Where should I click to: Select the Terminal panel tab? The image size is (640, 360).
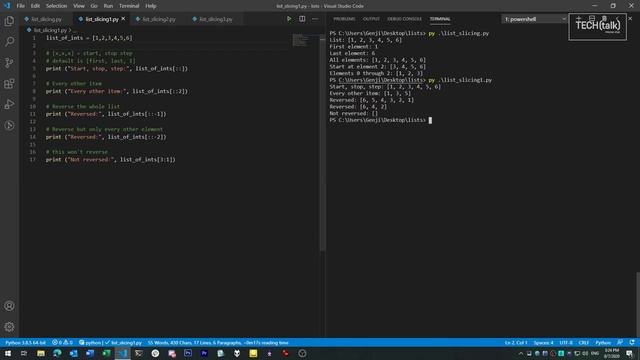pyautogui.click(x=440, y=19)
